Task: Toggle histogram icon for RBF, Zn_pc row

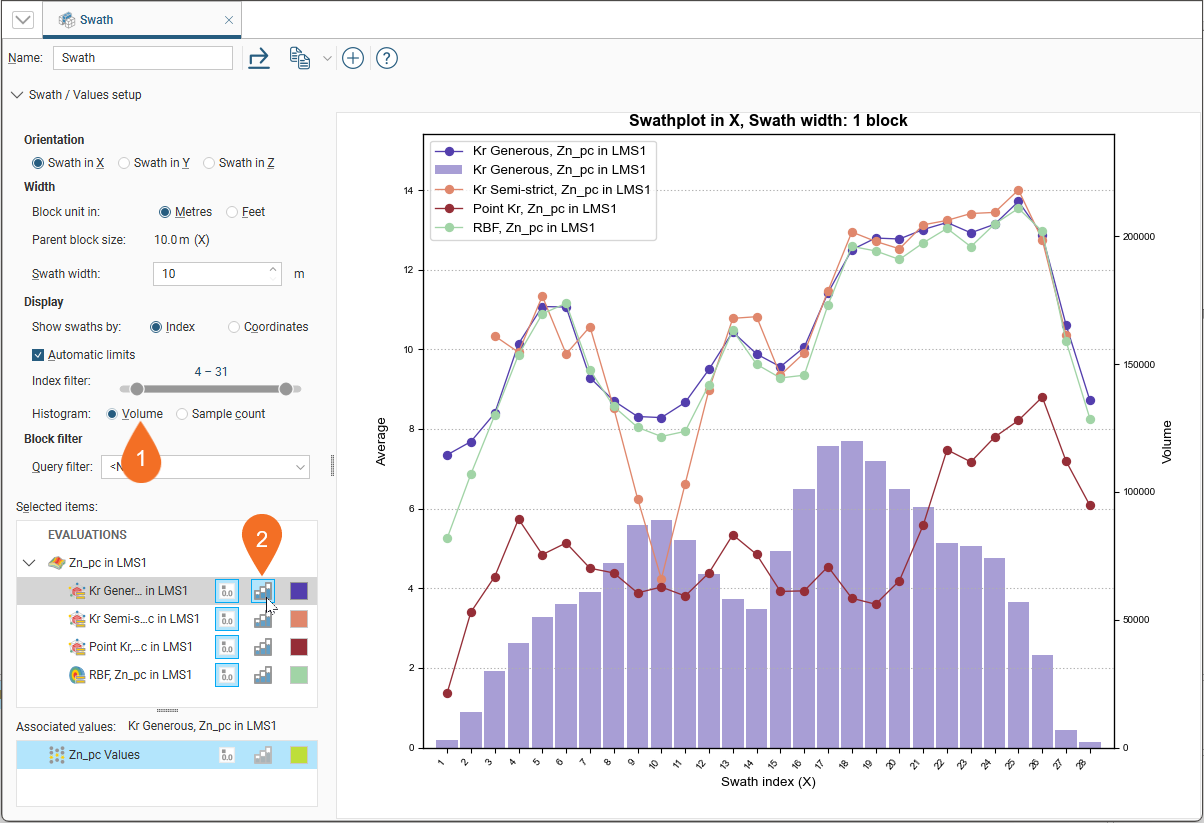Action: (263, 675)
